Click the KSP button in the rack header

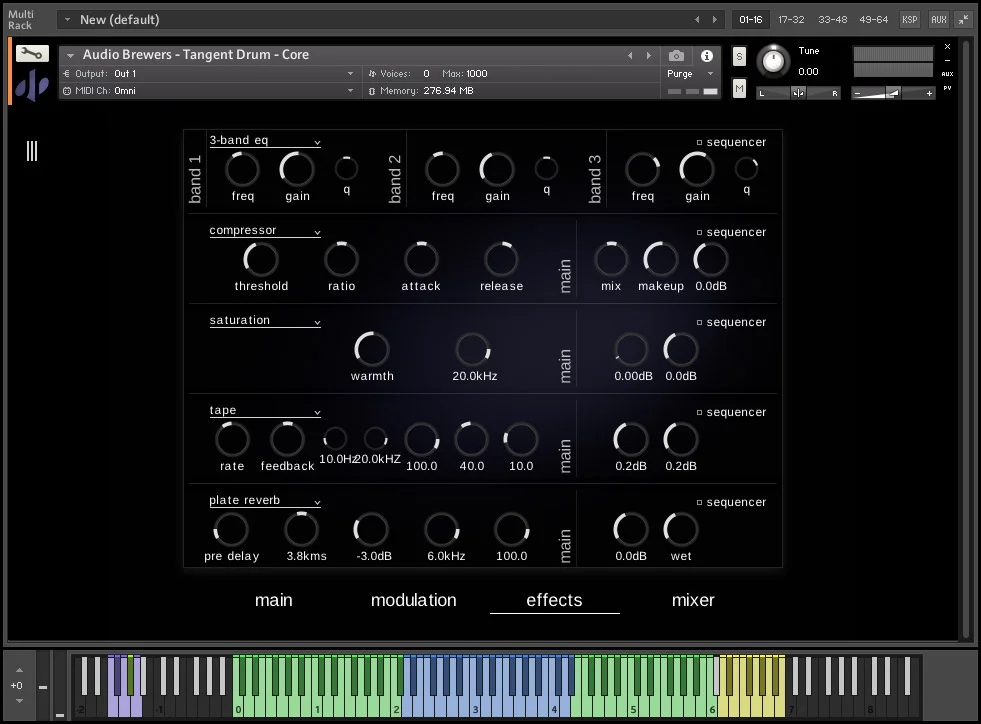(x=909, y=19)
